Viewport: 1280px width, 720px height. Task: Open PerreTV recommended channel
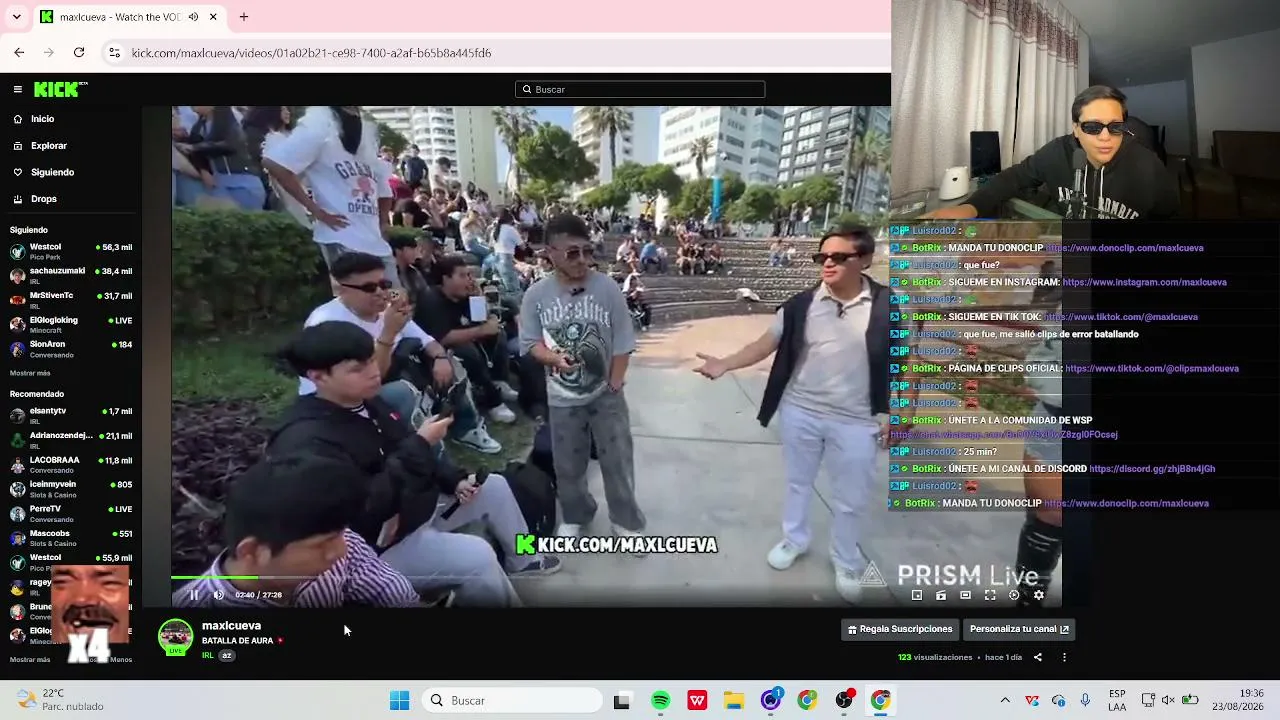point(70,513)
